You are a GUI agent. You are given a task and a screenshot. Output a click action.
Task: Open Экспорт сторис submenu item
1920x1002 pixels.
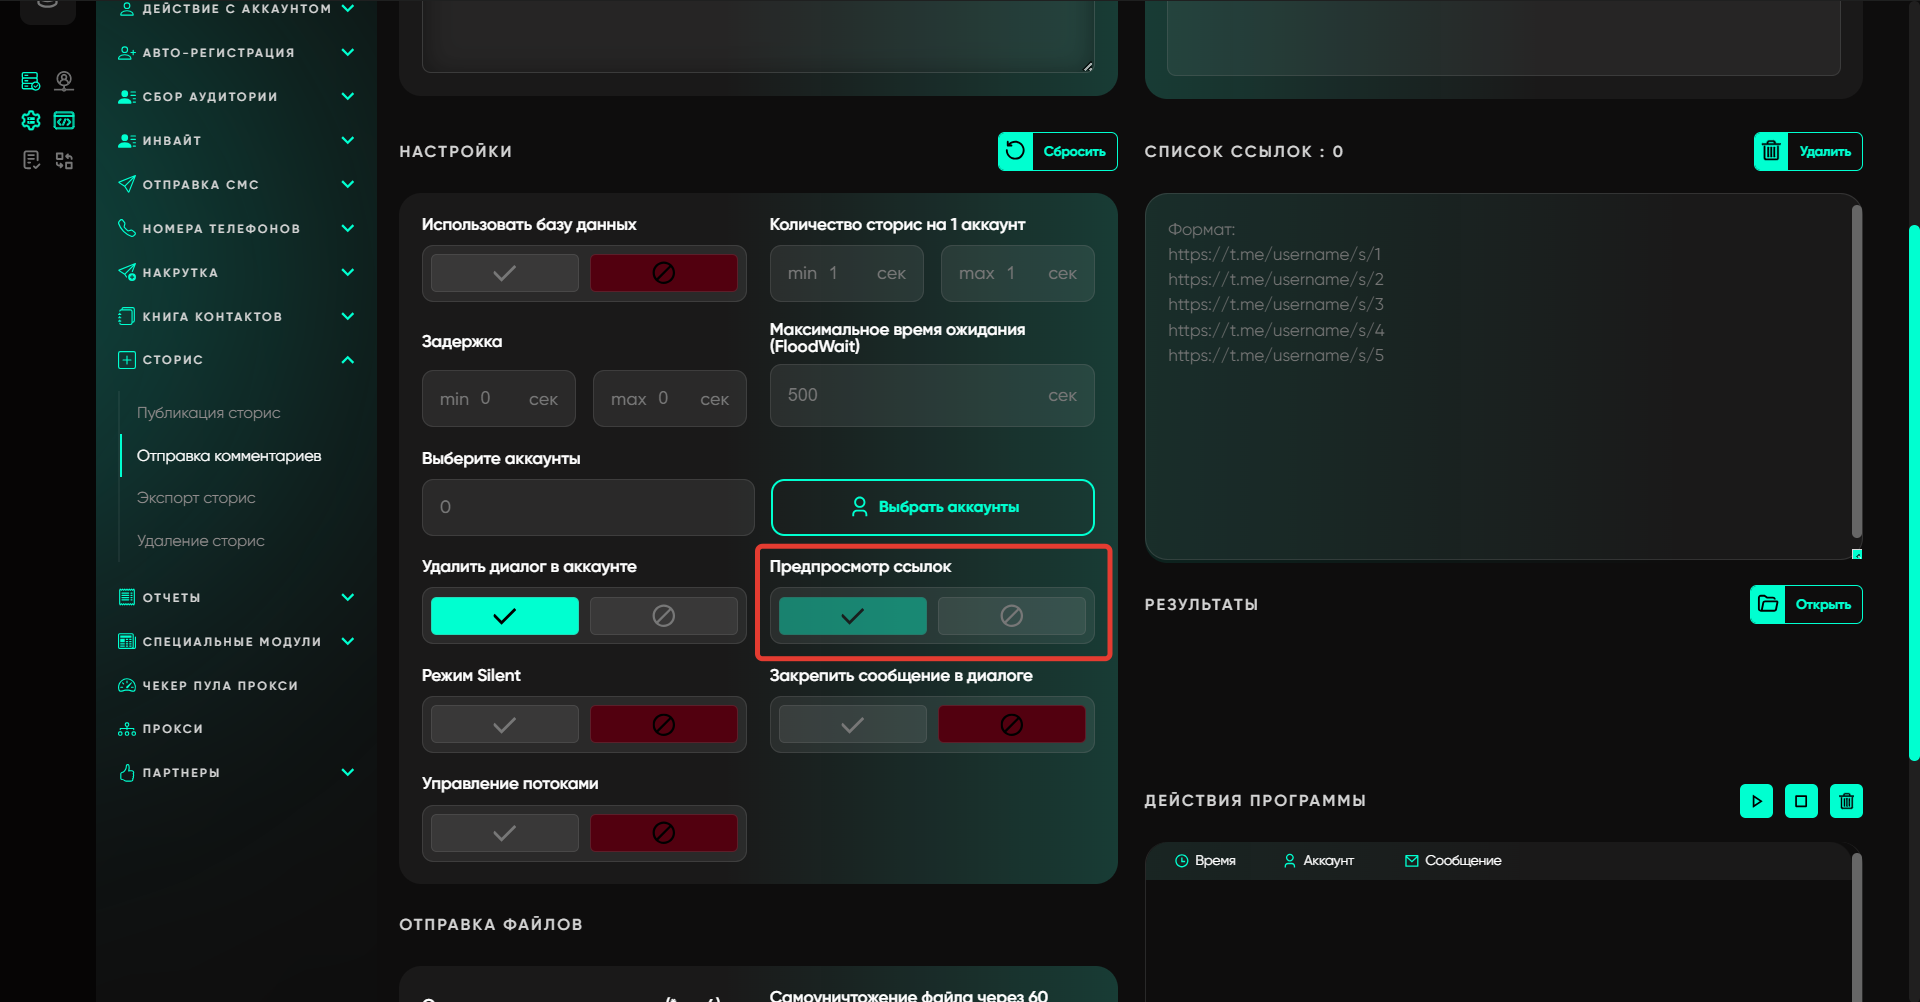coord(196,498)
